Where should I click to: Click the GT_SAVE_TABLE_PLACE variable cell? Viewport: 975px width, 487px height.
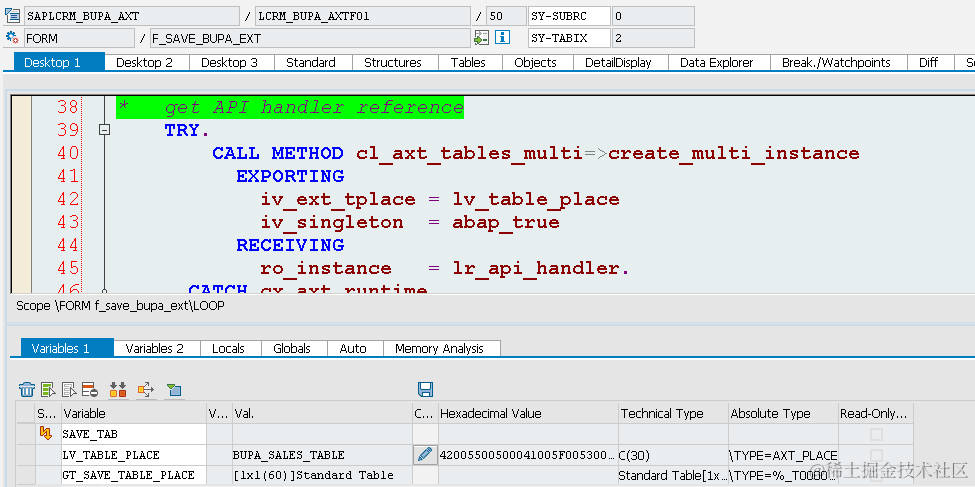click(x=134, y=475)
